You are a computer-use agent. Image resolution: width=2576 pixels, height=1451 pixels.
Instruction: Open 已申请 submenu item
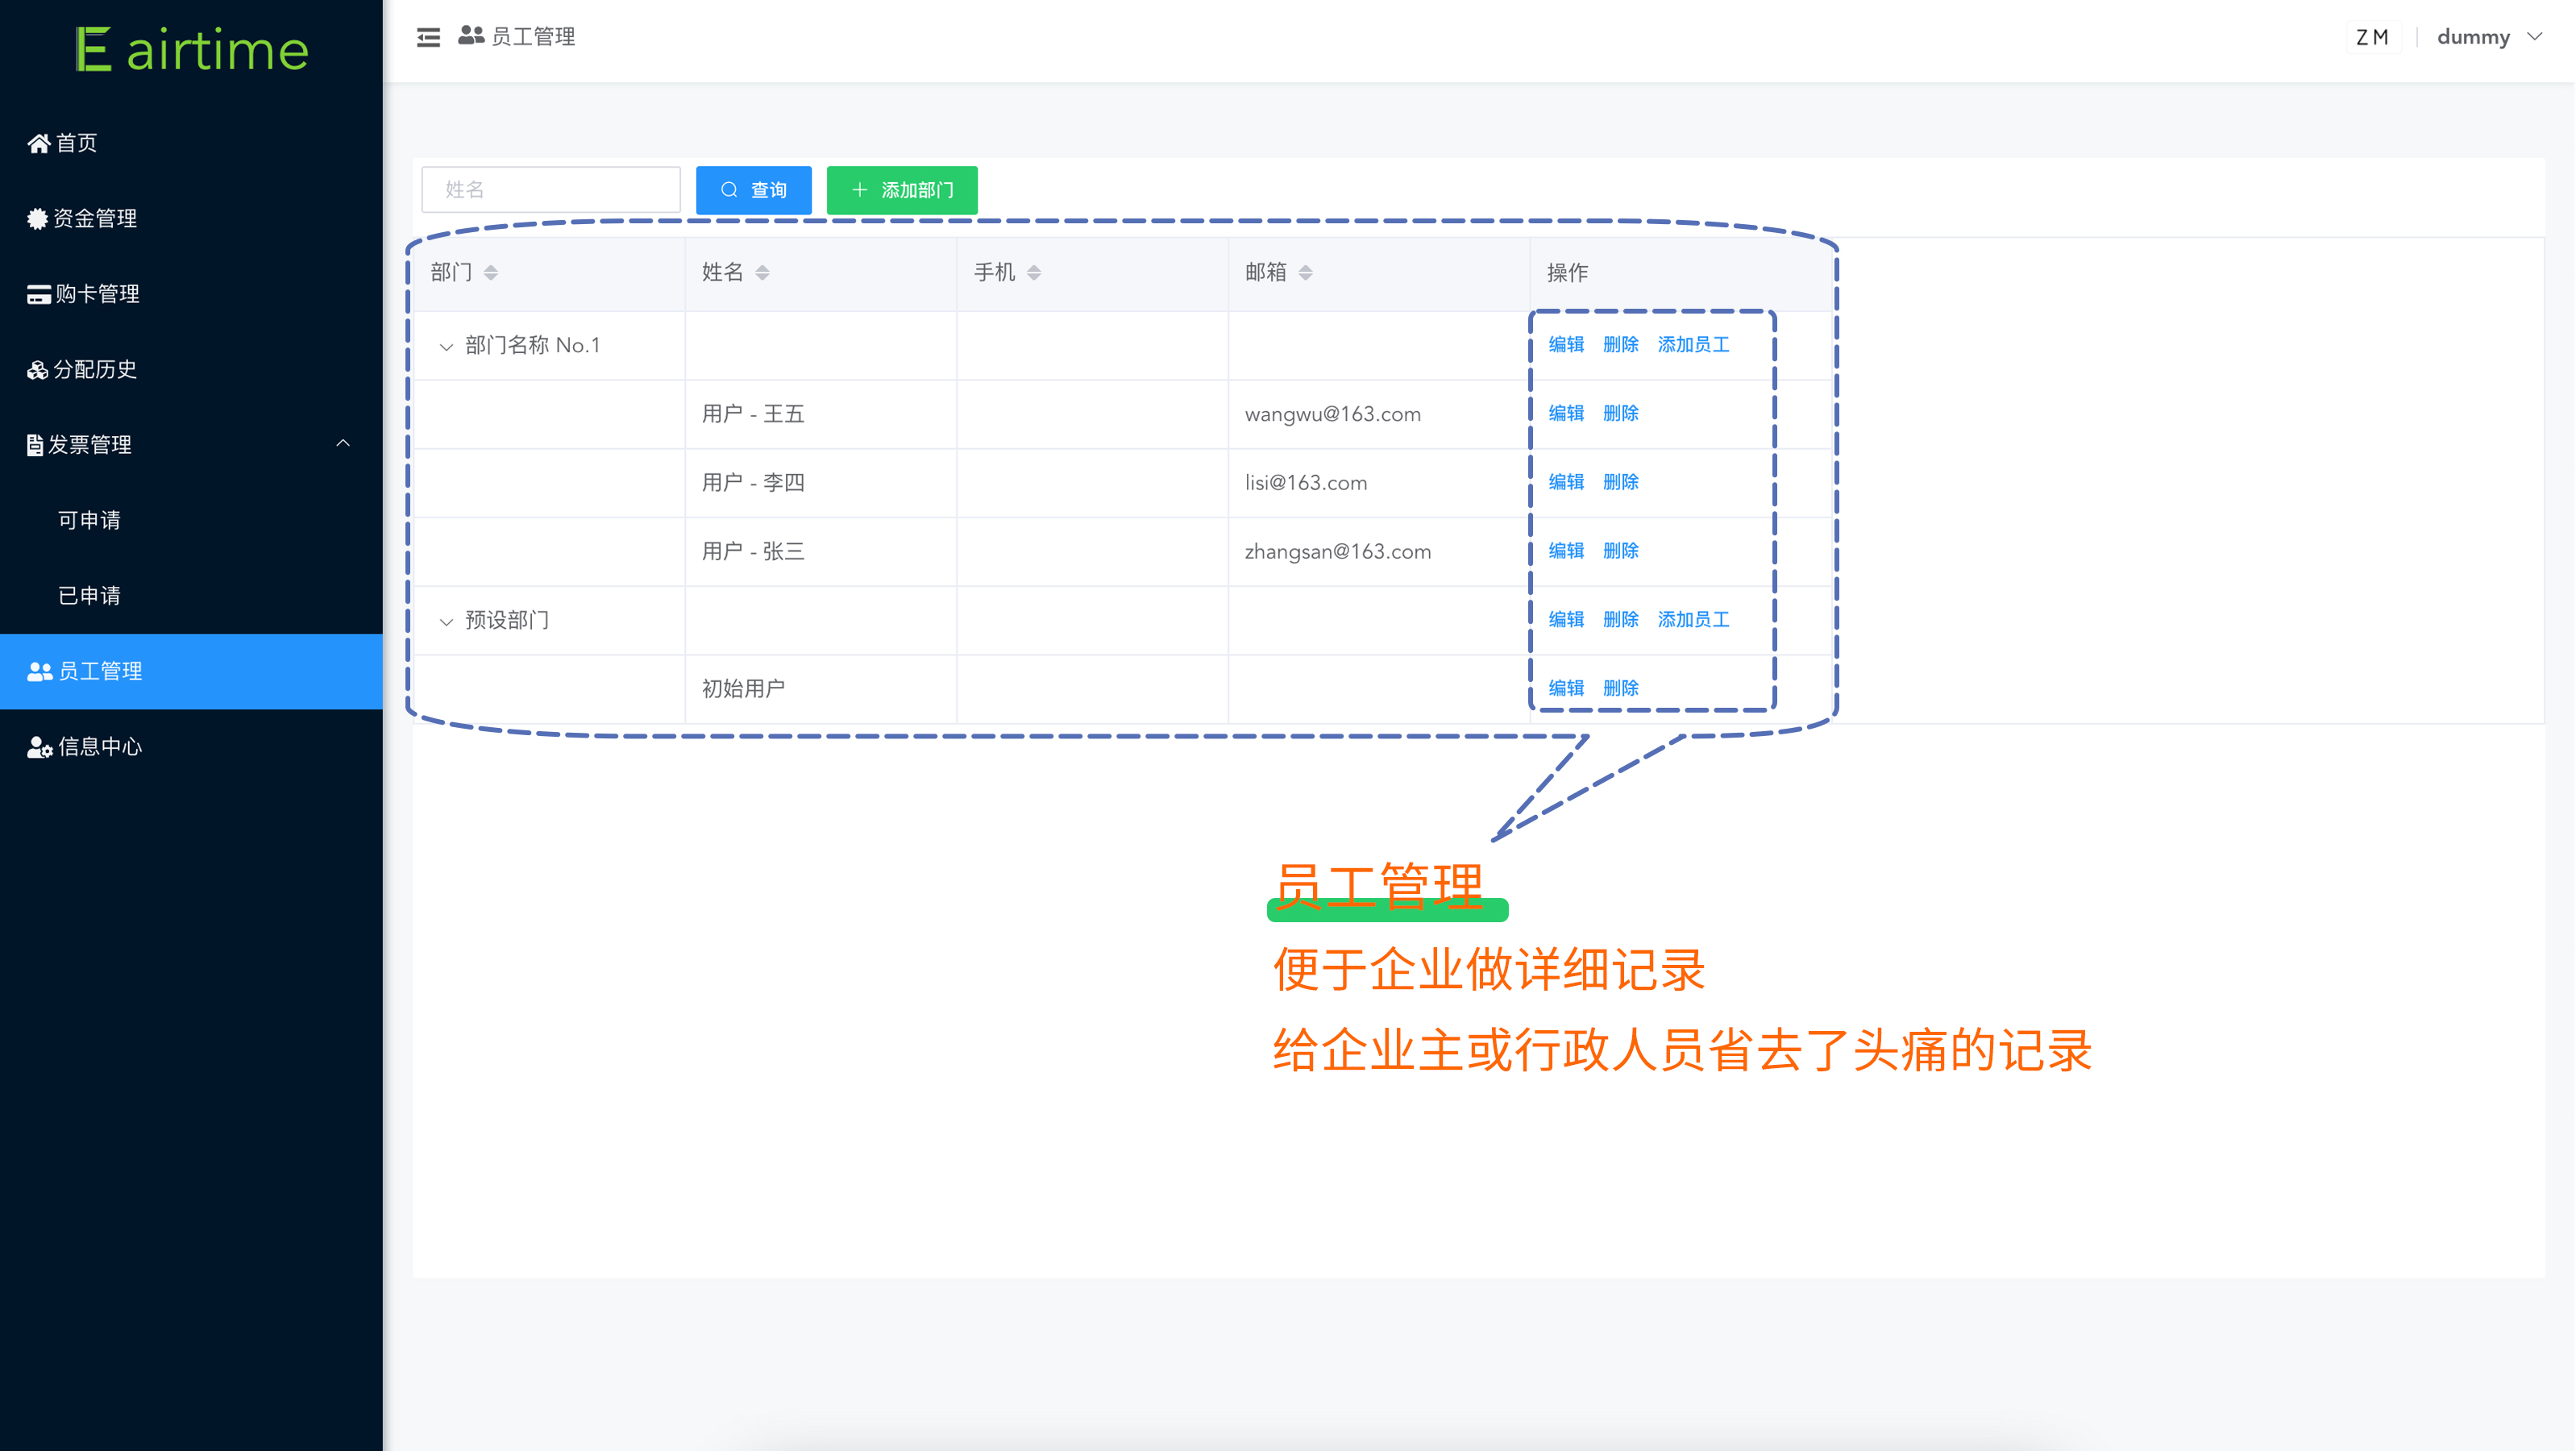pyautogui.click(x=191, y=597)
